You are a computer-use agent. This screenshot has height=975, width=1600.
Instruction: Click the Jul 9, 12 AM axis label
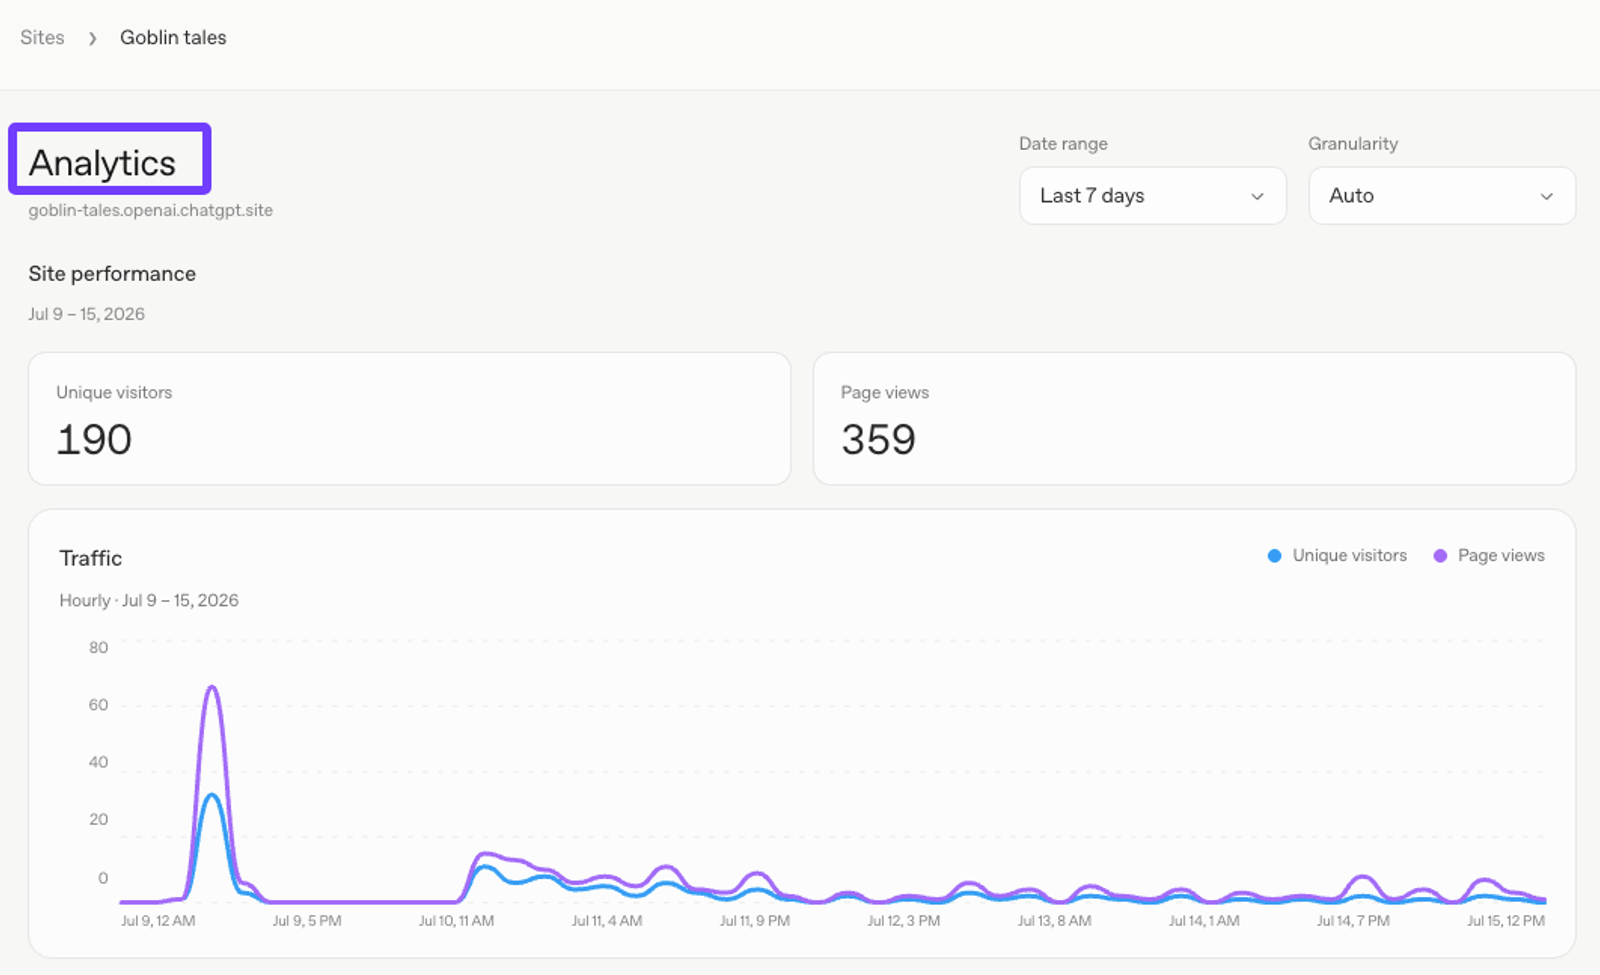point(158,921)
